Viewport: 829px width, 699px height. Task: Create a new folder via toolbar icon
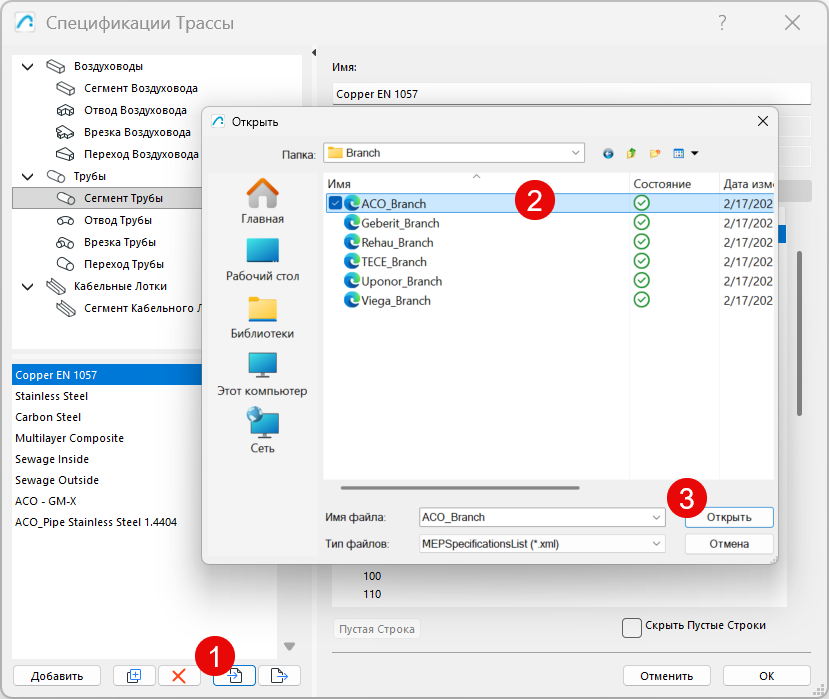click(x=655, y=153)
